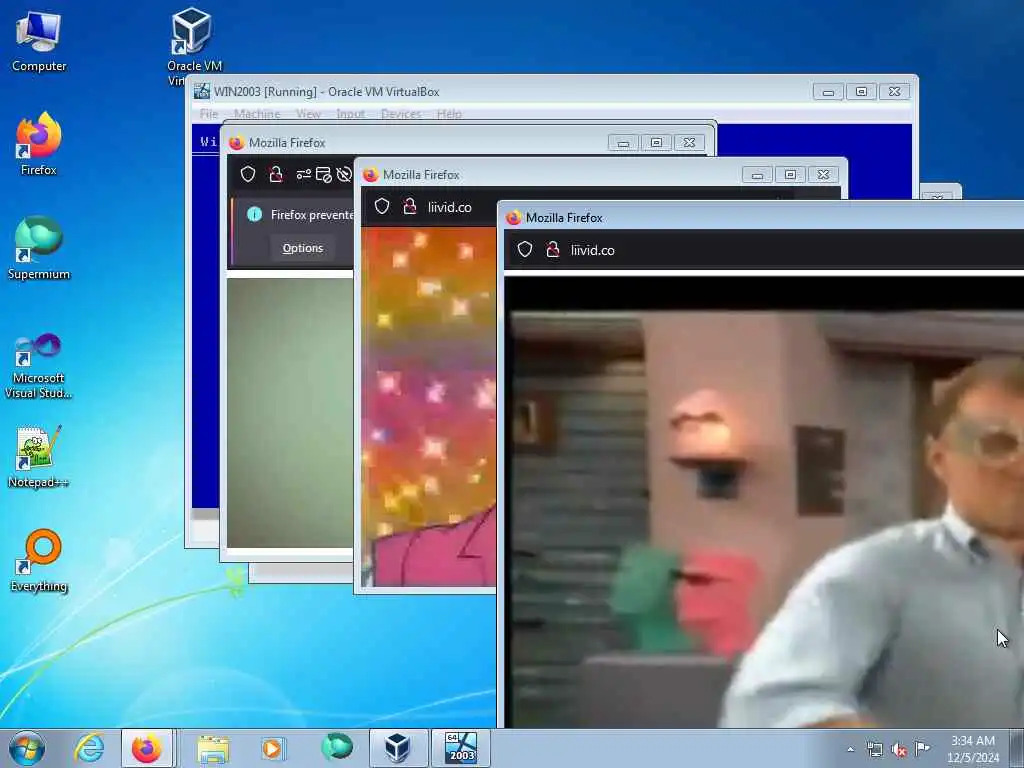This screenshot has width=1024, height=768.
Task: Click the Options button in the pop-up notification
Action: pyautogui.click(x=302, y=248)
